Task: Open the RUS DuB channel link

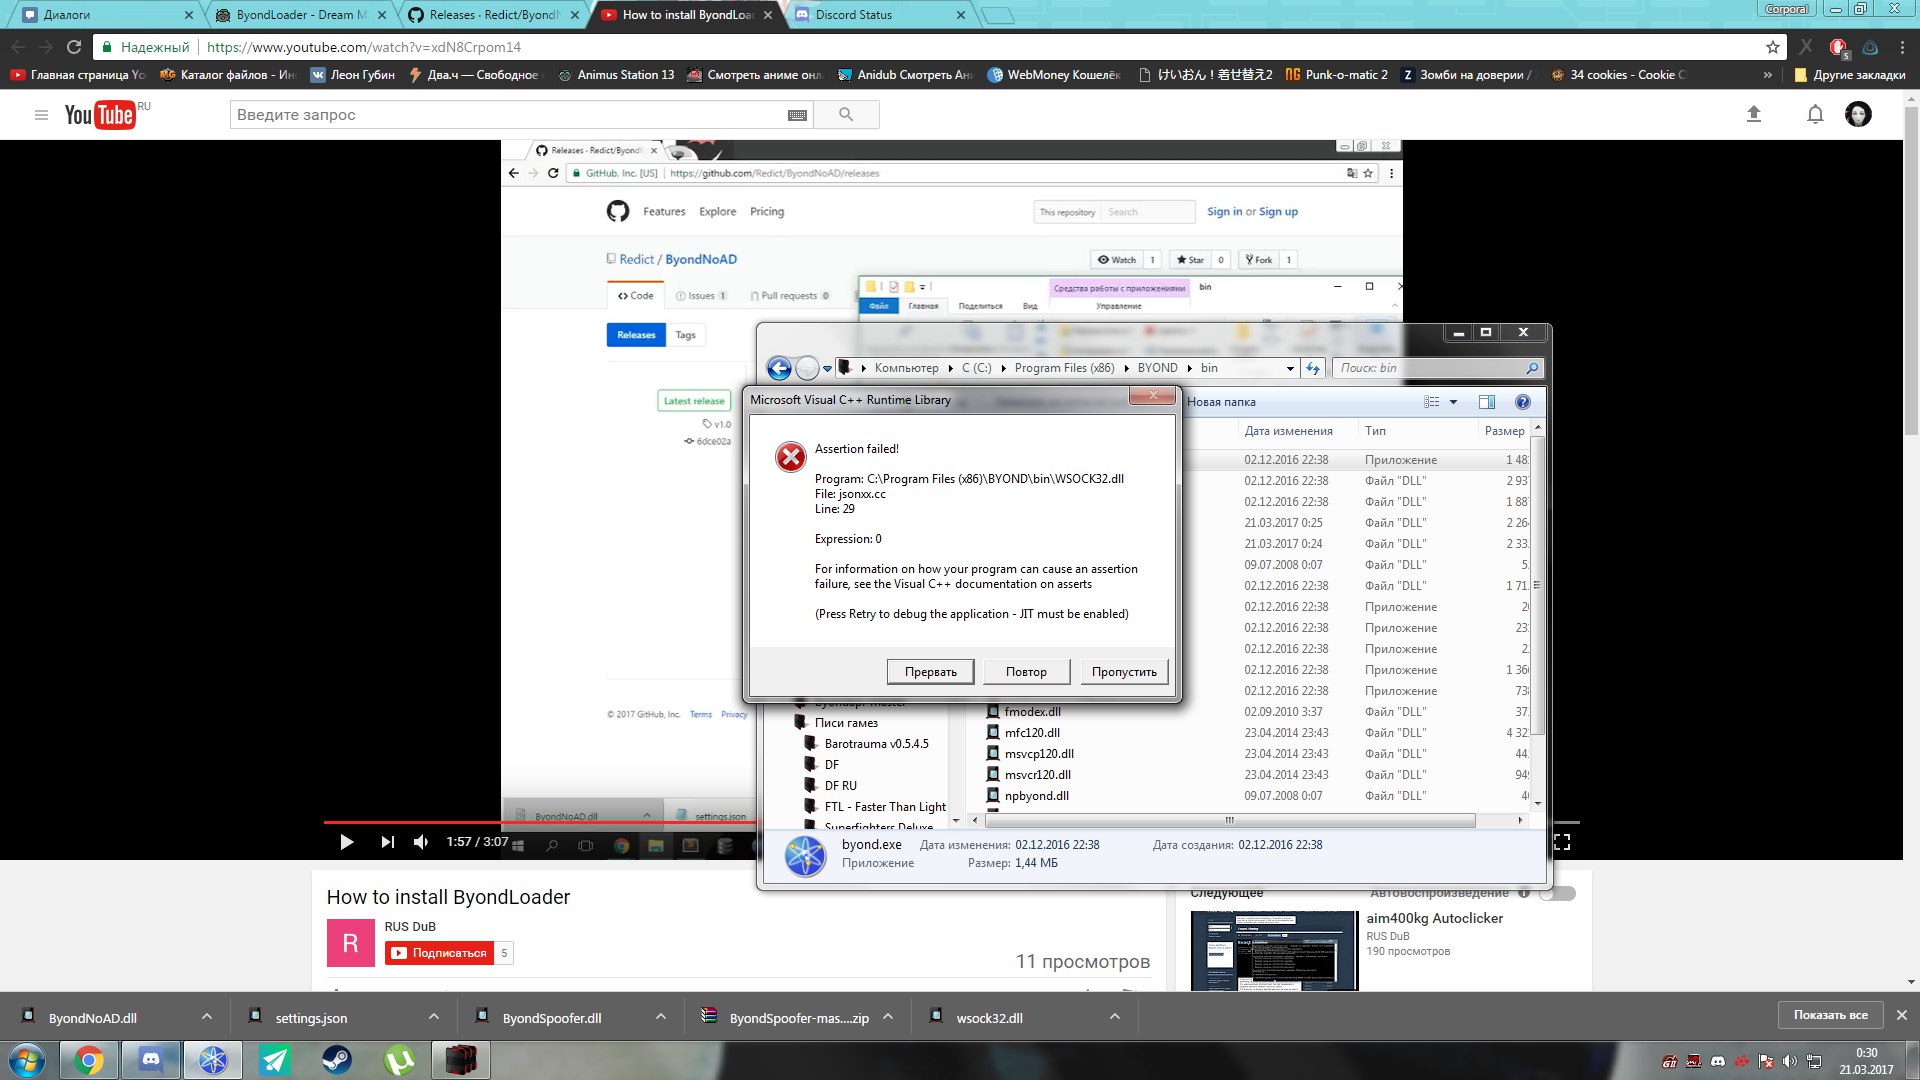Action: [x=410, y=927]
